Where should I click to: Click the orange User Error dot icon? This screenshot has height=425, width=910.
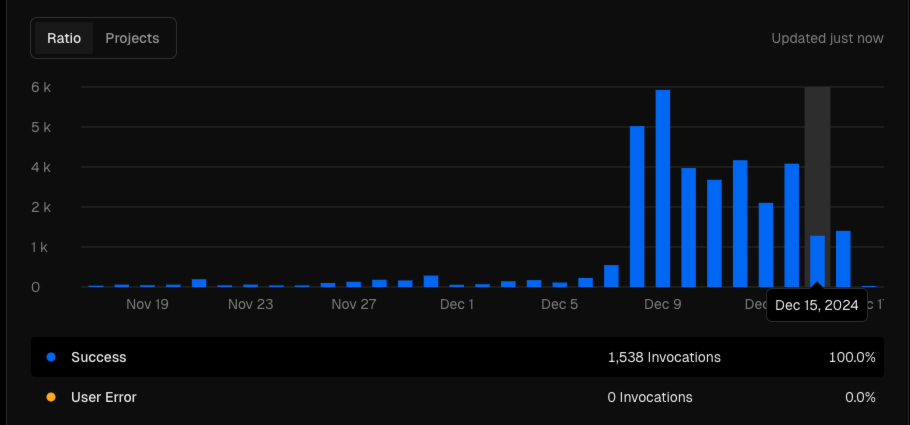(x=51, y=397)
